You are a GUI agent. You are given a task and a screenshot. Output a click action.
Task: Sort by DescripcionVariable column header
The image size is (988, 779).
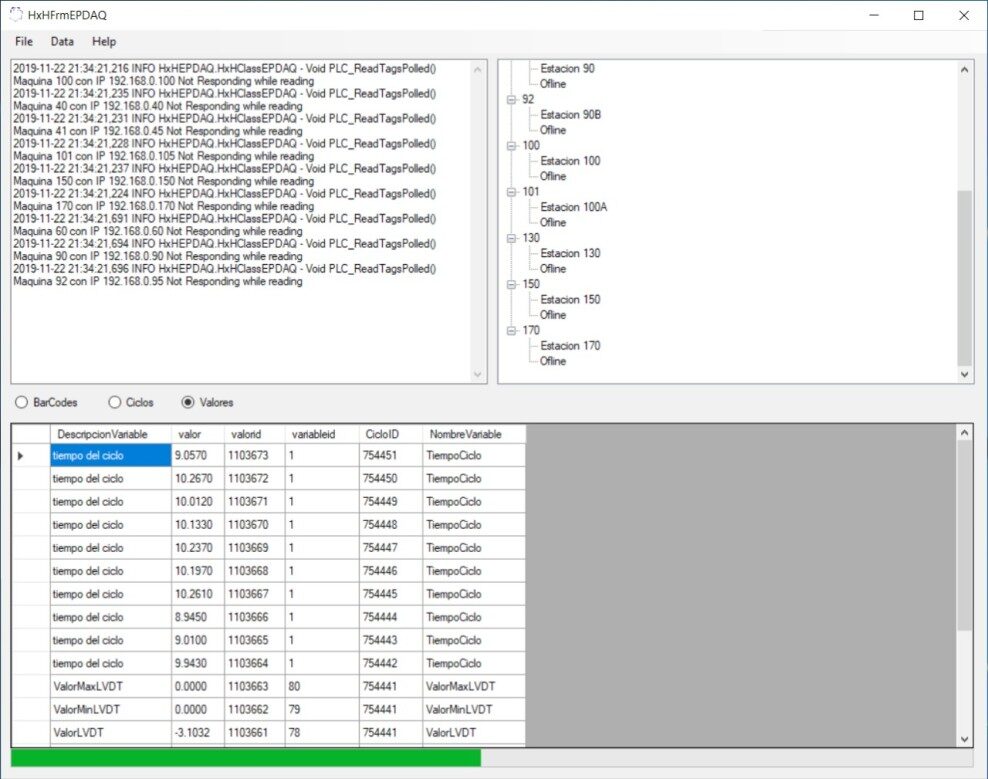point(110,434)
